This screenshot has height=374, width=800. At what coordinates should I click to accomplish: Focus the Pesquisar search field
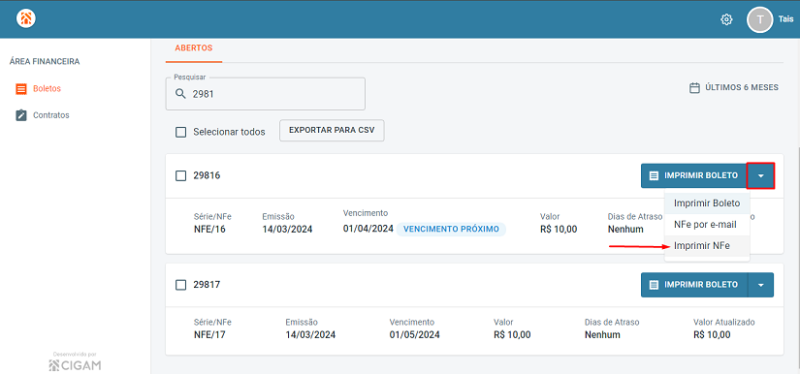point(265,94)
